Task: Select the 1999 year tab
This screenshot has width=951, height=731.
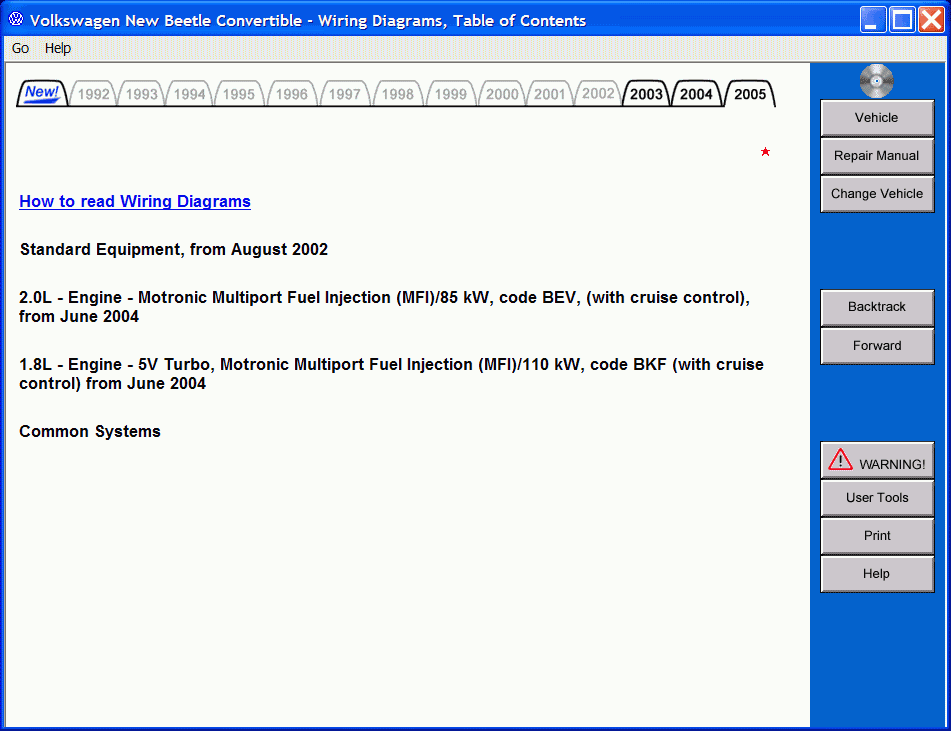Action: [x=451, y=94]
